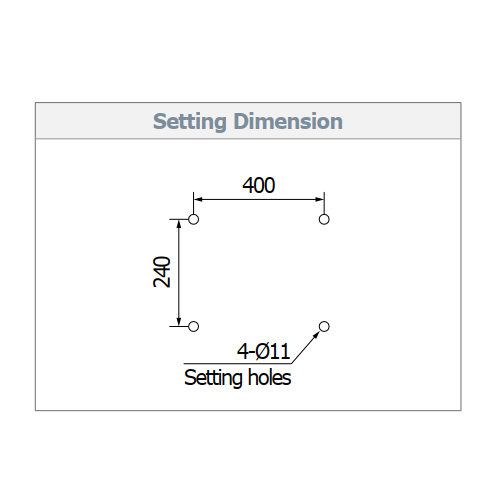The width and height of the screenshot is (500, 500).
Task: Click the 4-Ø11 hole callout label
Action: [x=263, y=351]
